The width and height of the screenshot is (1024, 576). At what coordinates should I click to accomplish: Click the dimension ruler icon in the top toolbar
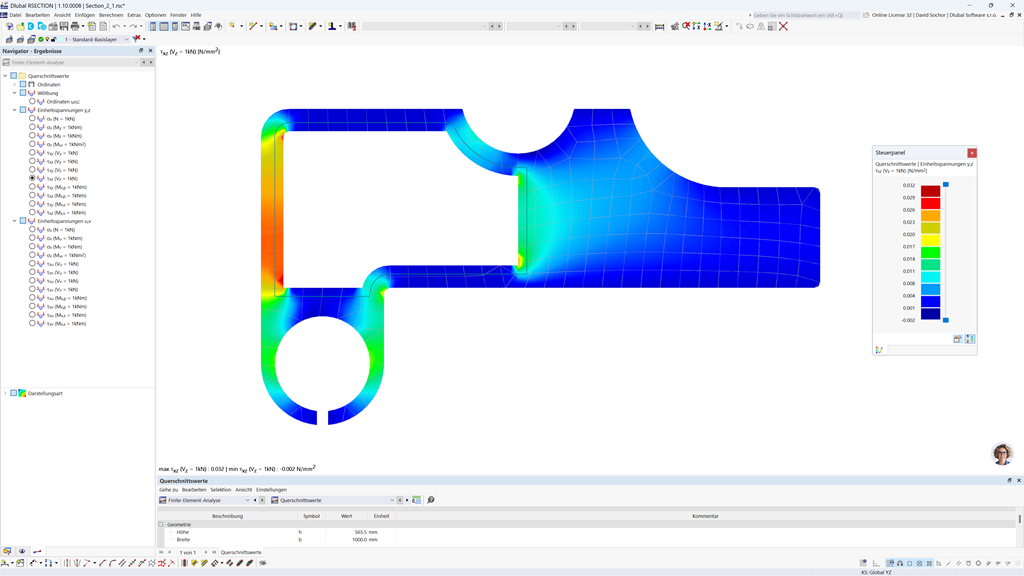(x=660, y=26)
